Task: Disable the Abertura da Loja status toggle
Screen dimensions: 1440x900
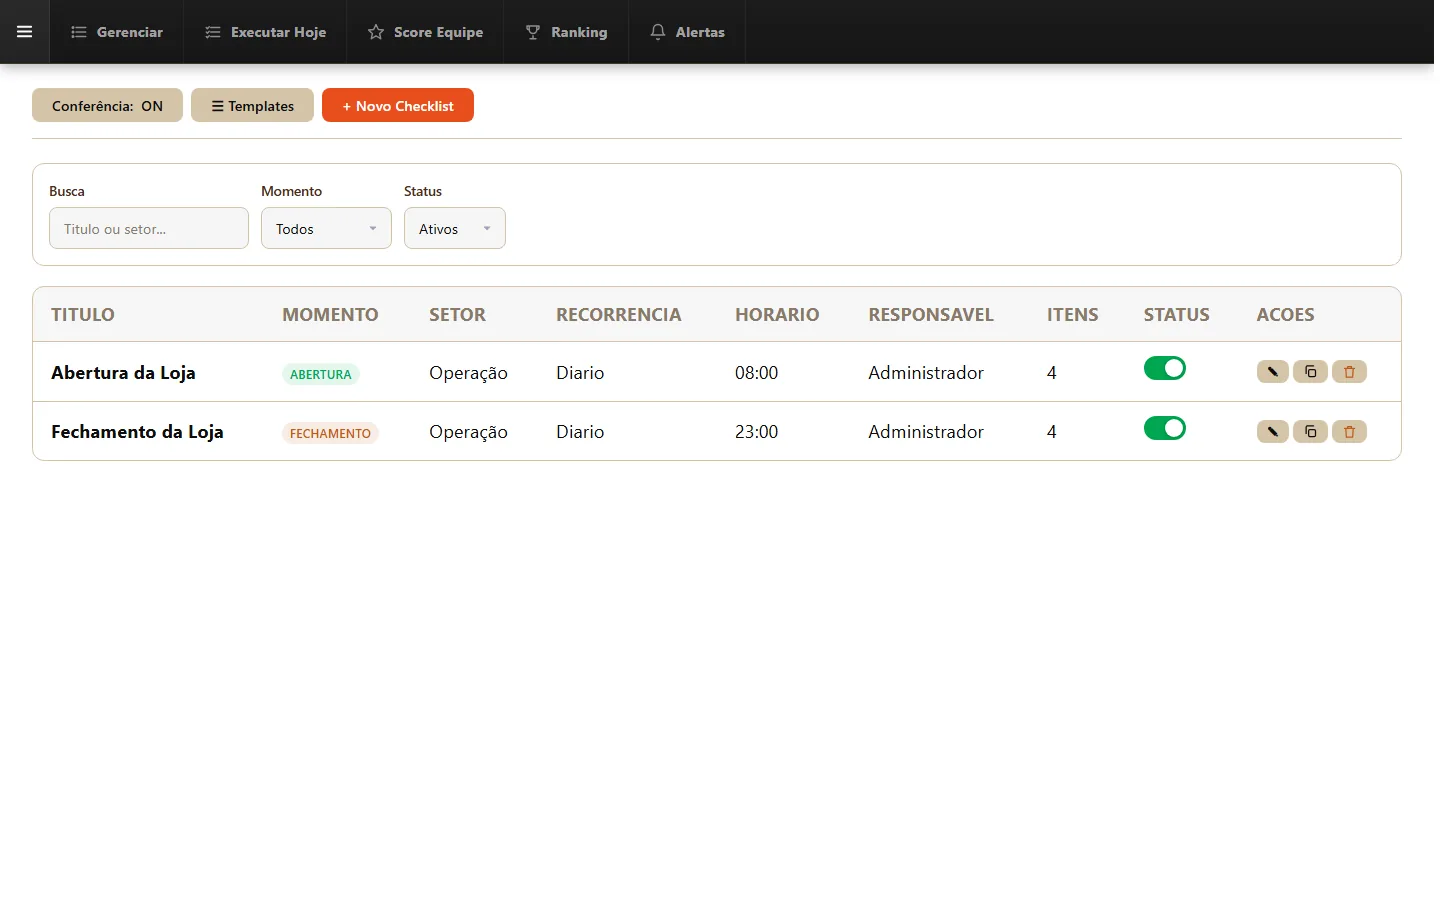Action: tap(1165, 369)
